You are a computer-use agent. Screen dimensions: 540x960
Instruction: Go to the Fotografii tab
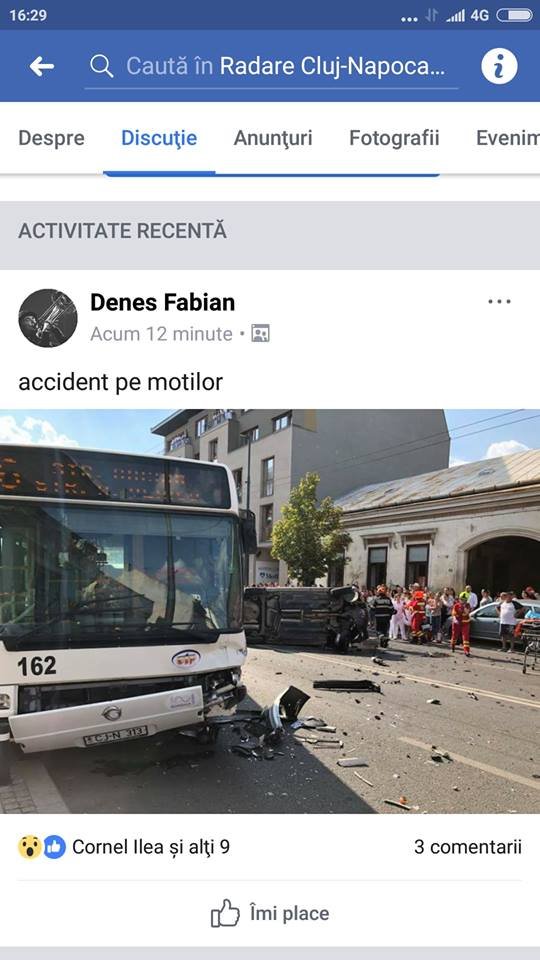point(394,138)
